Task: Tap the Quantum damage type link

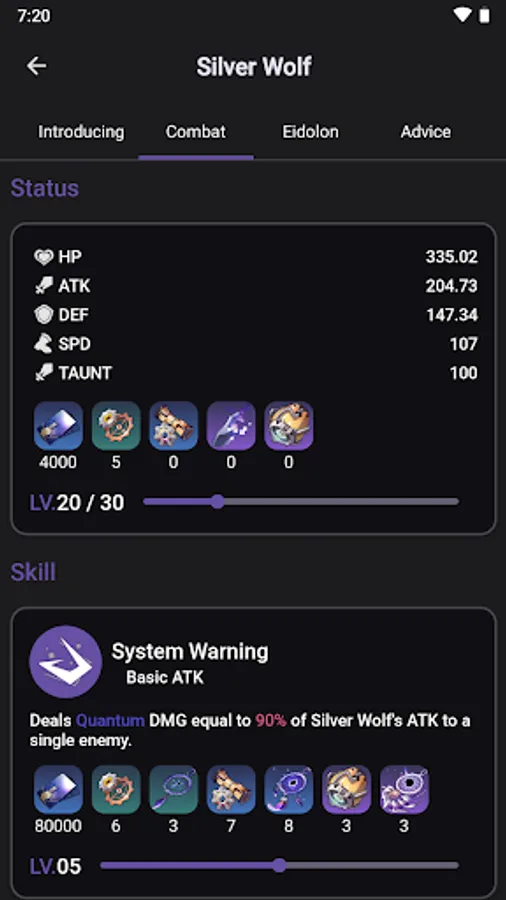Action: 110,720
